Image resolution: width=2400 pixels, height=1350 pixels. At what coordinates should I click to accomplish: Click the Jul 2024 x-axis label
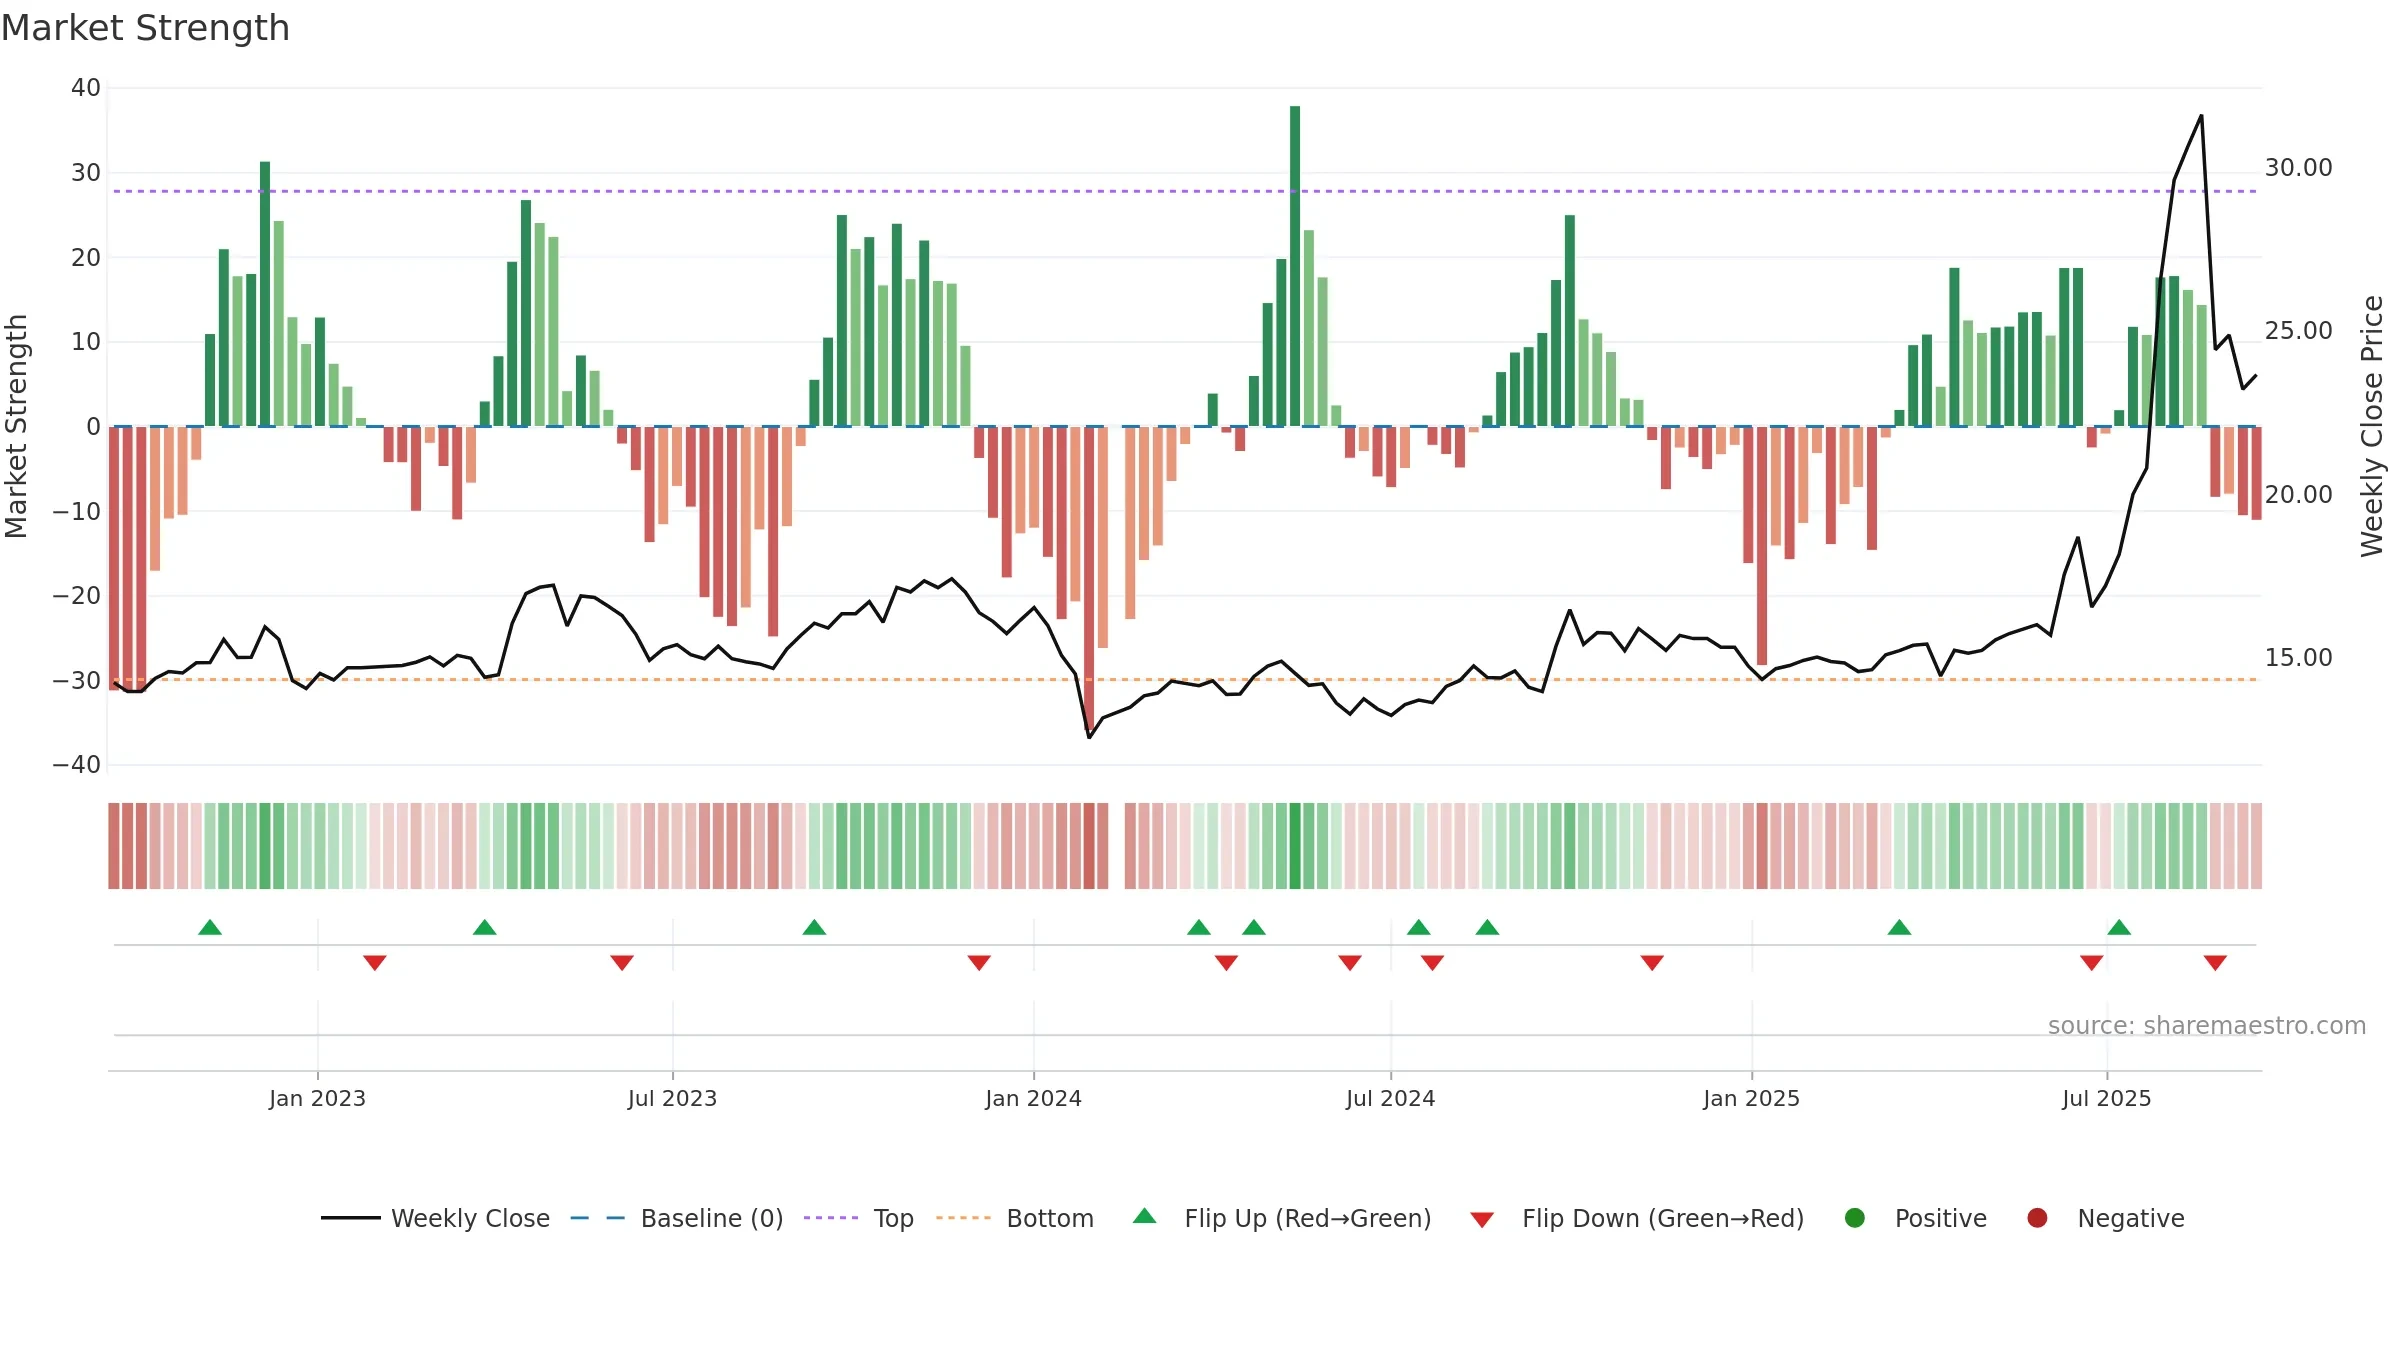pos(1390,1098)
